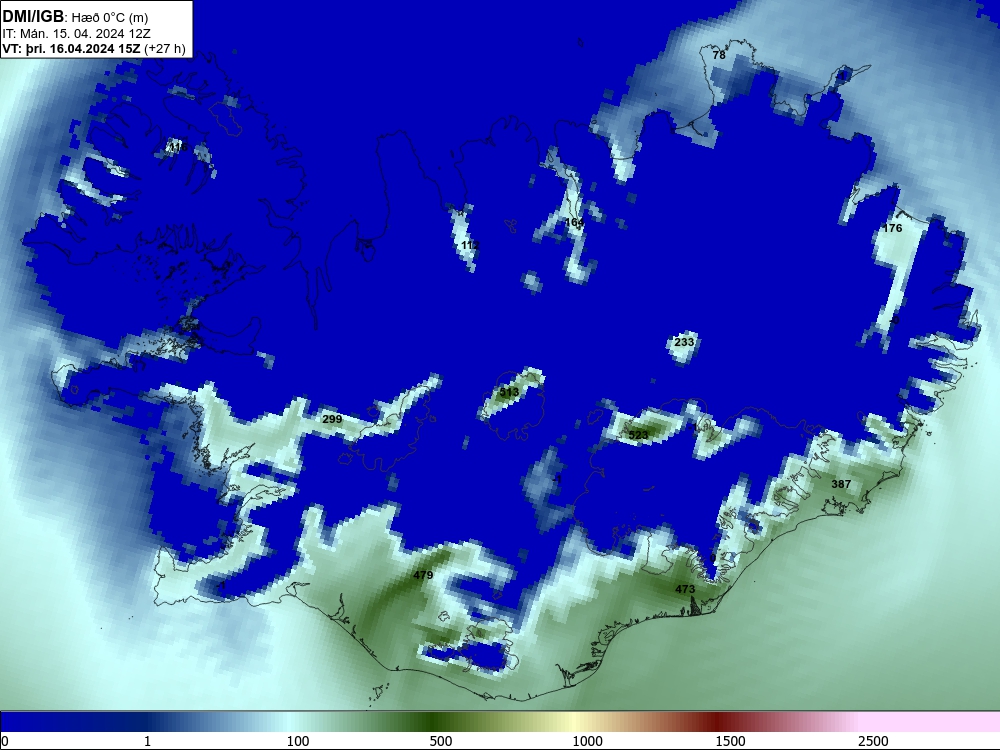Click the map value 473

[685, 589]
